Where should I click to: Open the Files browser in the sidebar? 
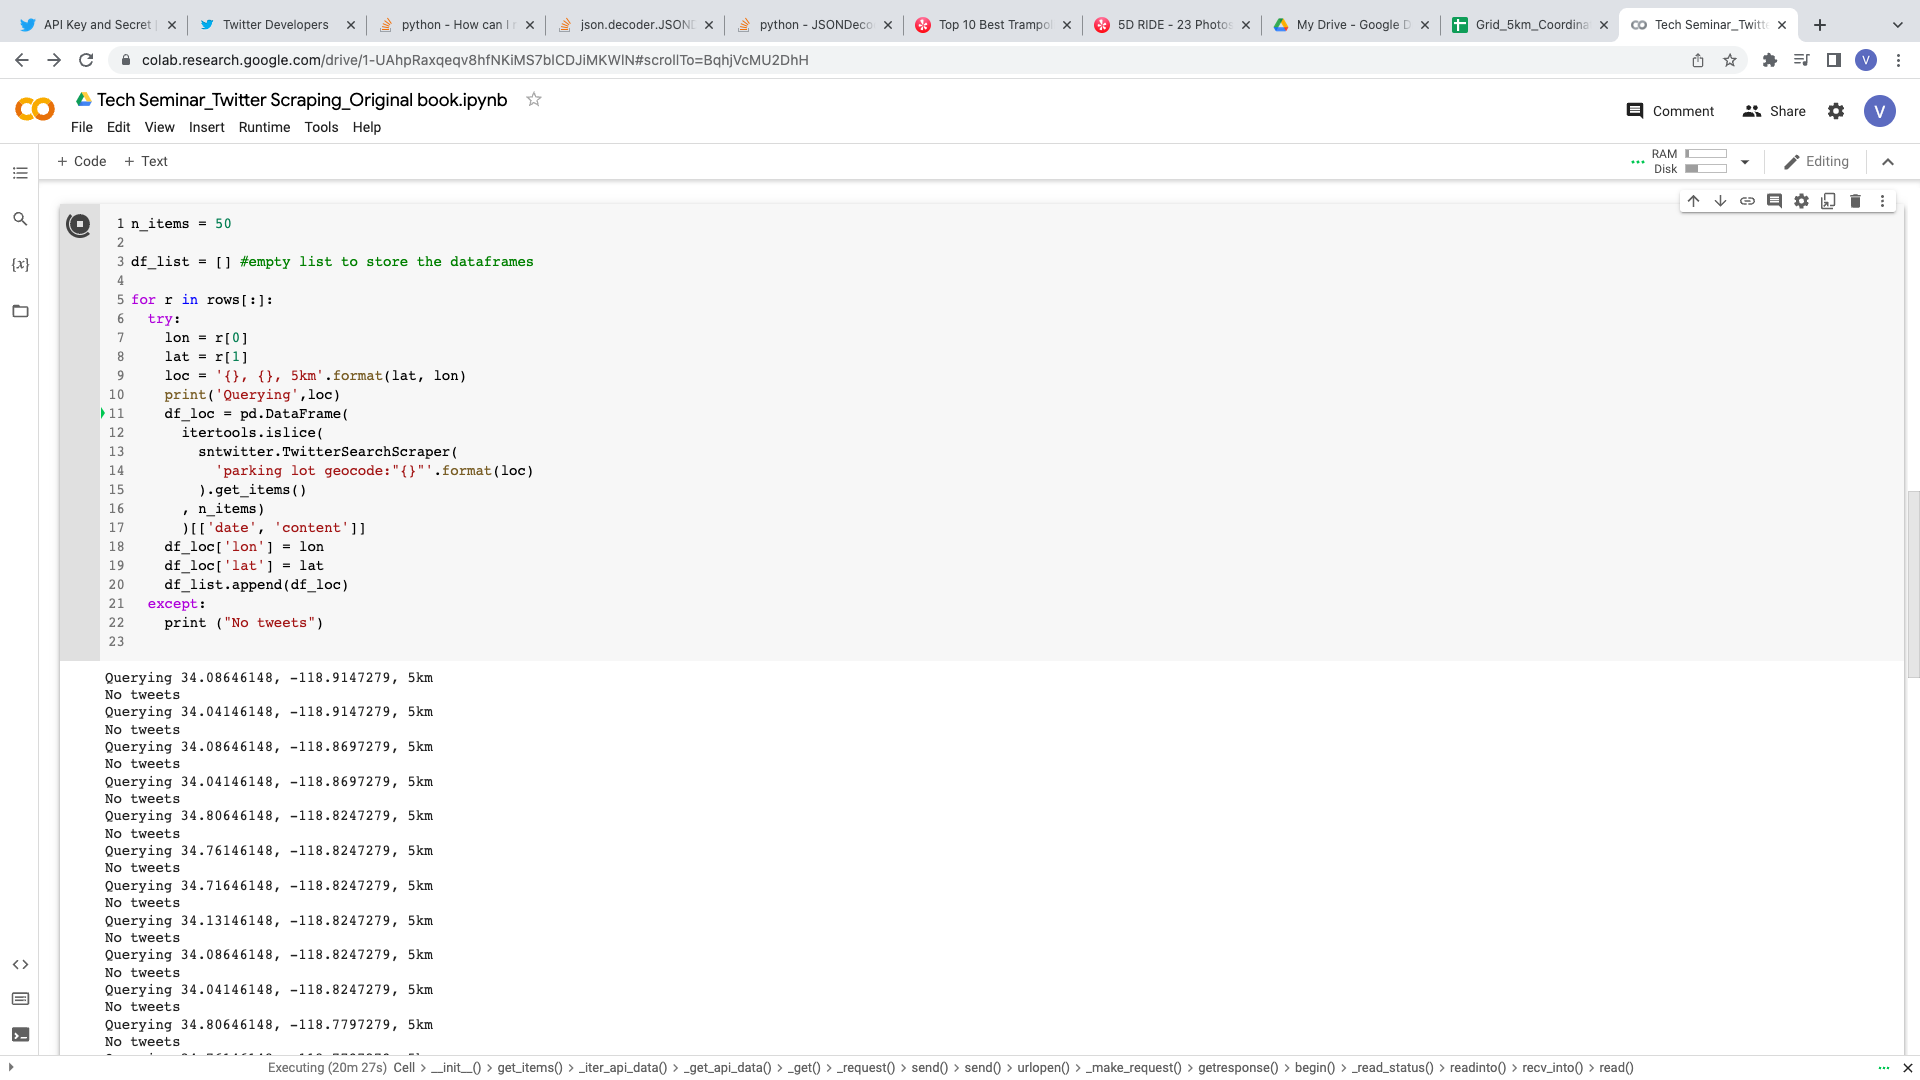(x=20, y=311)
